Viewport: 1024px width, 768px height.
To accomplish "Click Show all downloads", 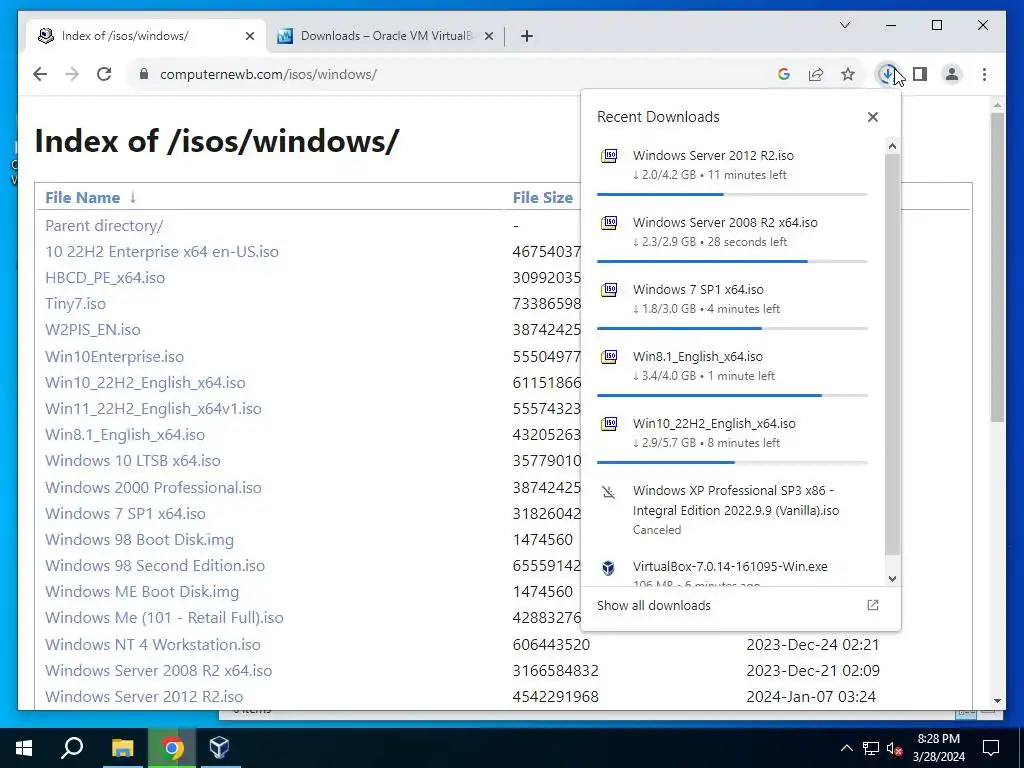I will click(x=654, y=605).
